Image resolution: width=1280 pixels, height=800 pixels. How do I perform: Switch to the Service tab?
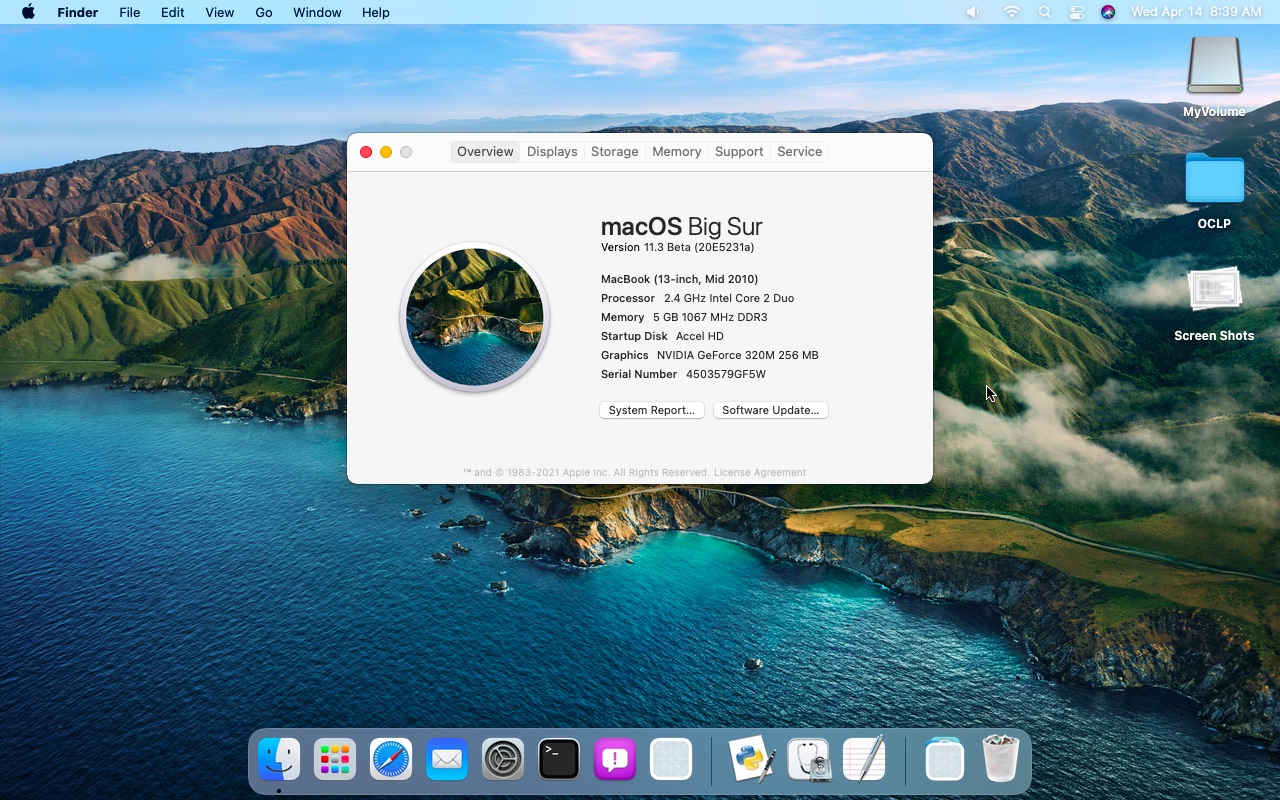point(800,152)
